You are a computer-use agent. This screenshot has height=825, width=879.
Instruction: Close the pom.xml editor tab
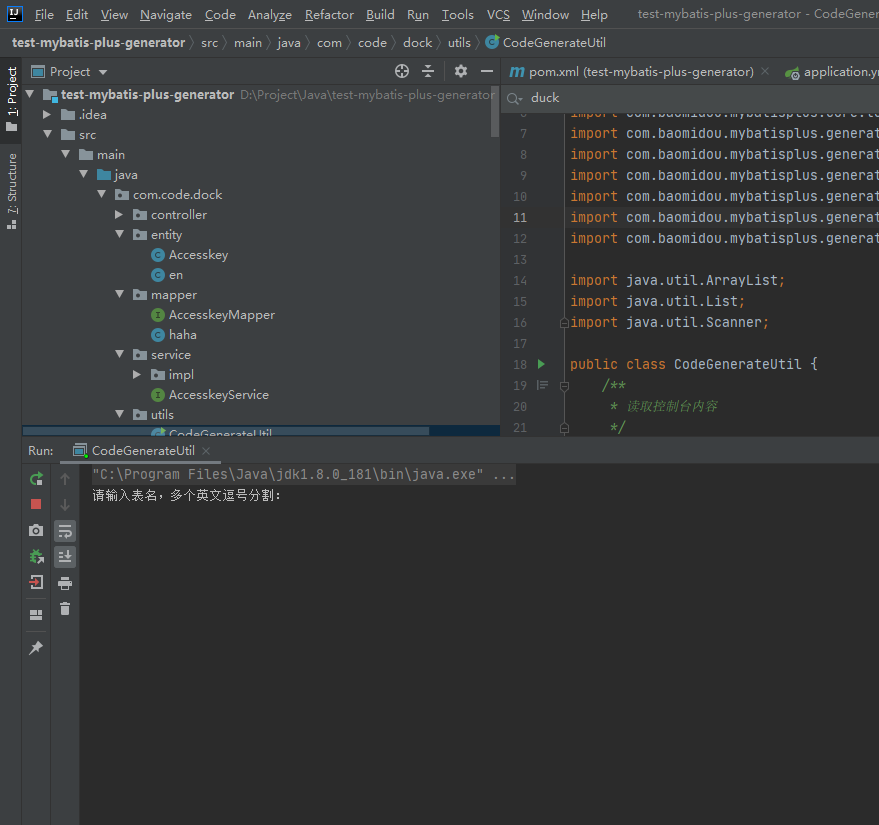pyautogui.click(x=765, y=71)
